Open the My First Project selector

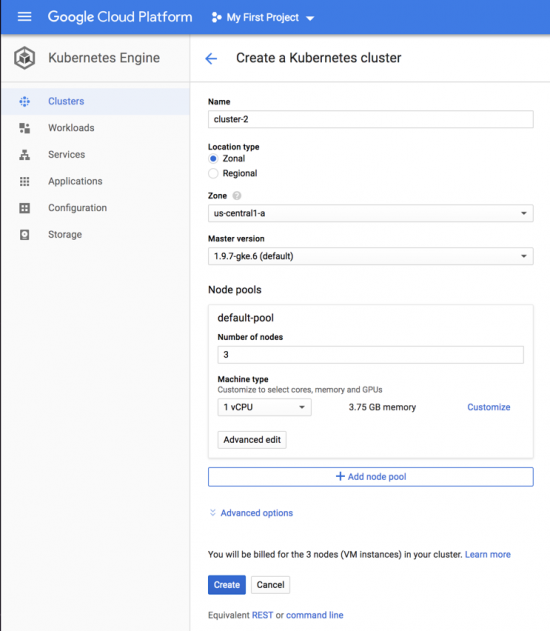tap(263, 17)
